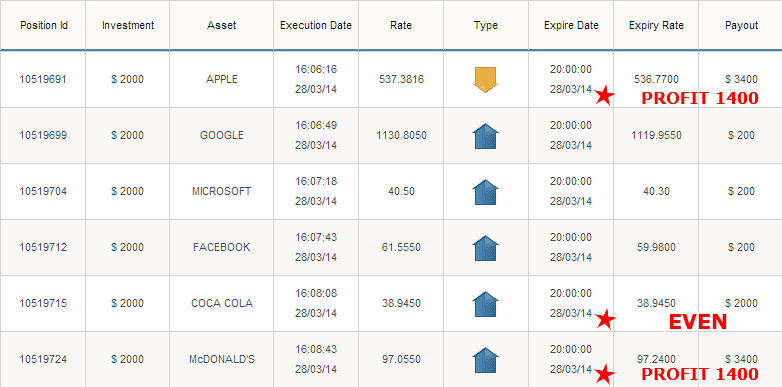Click the red star in McDONALD'S row
The width and height of the screenshot is (782, 387).
[x=605, y=374]
